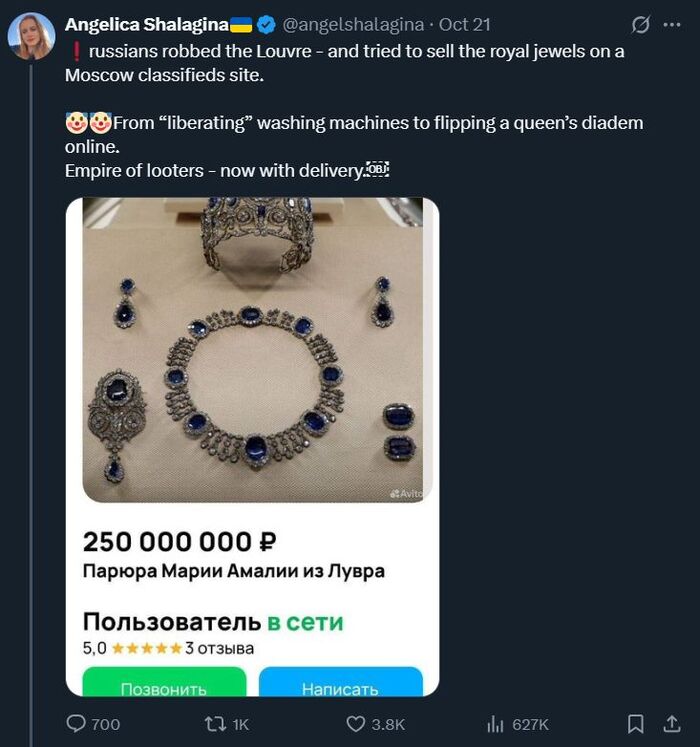Click the Angelica Shalagina display name

tap(146, 24)
